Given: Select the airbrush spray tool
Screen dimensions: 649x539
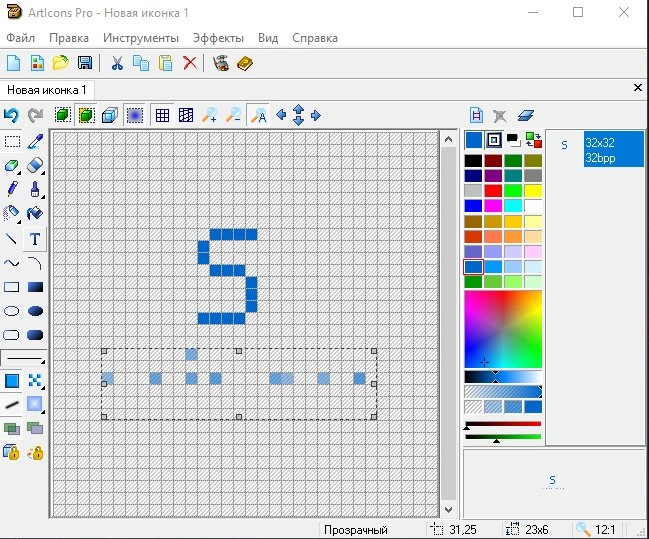Looking at the screenshot, I should point(12,214).
